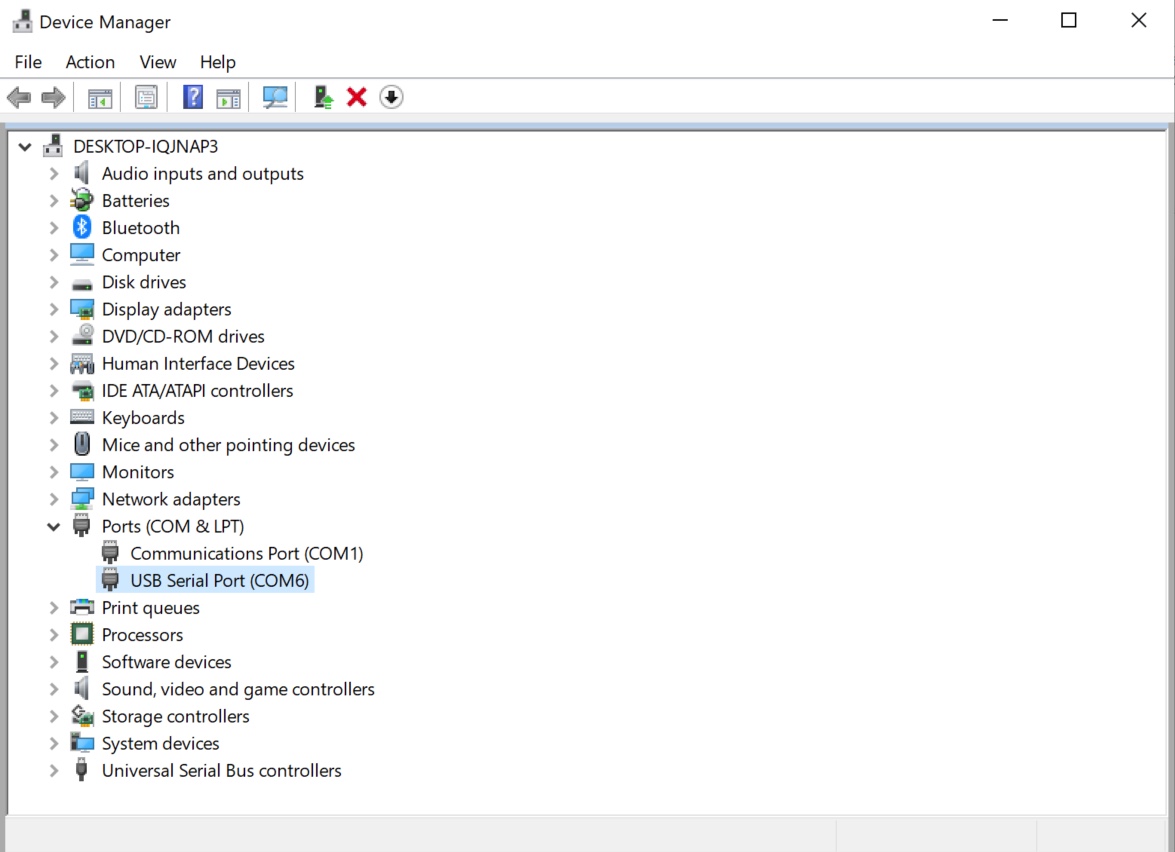Open device Properties from the toolbar
This screenshot has width=1175, height=852.
pyautogui.click(x=146, y=96)
